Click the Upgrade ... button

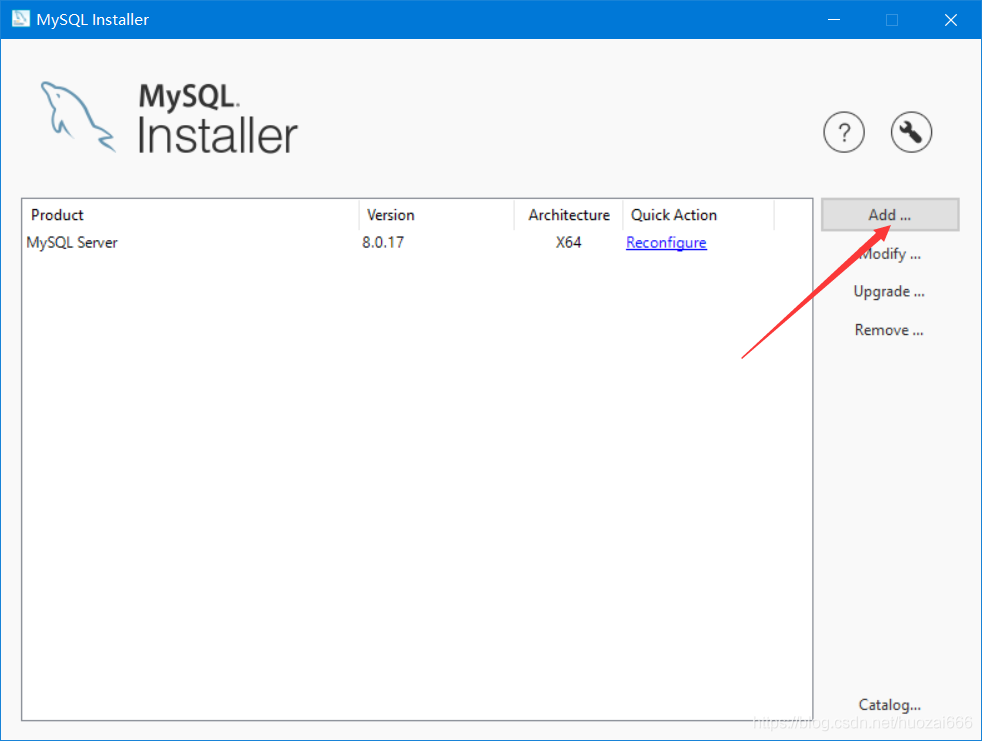coord(889,291)
